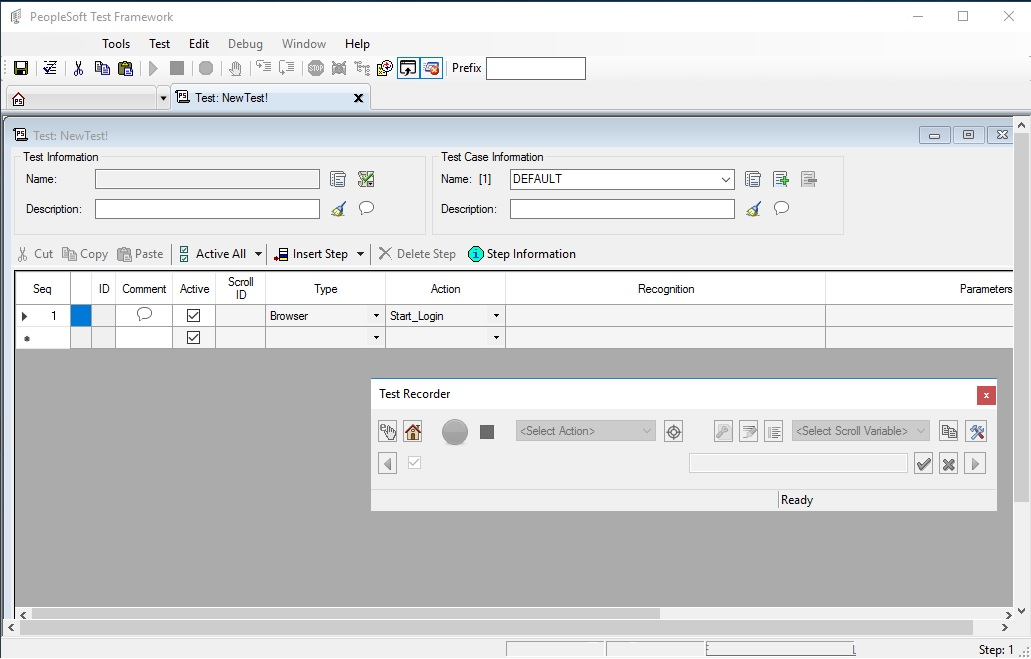Click the add test case icon with plus
1031x659 pixels.
(x=781, y=179)
